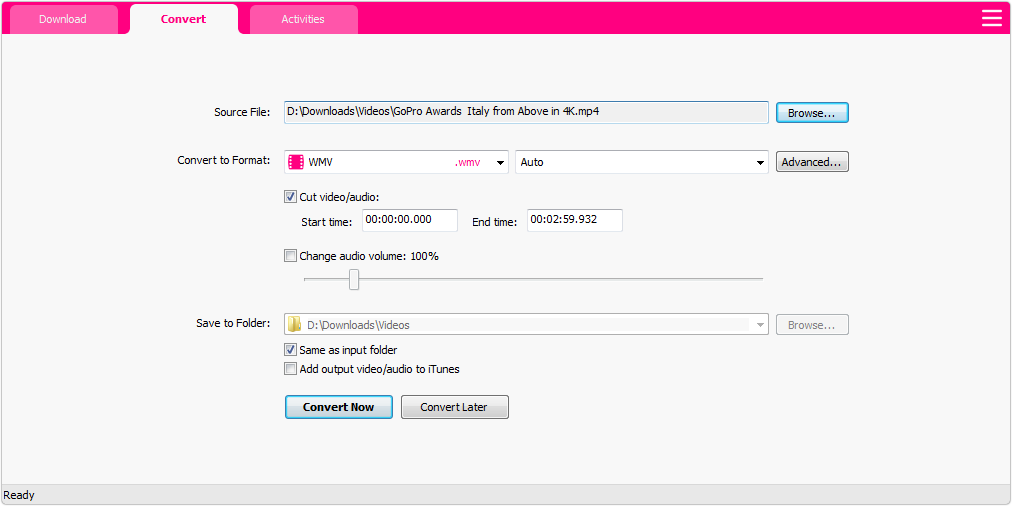
Task: Click the Convert Later button
Action: click(454, 407)
